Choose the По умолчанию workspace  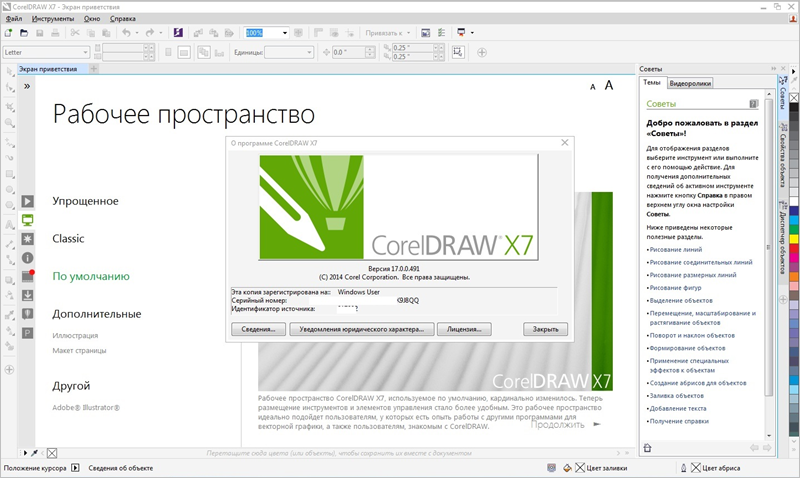91,276
